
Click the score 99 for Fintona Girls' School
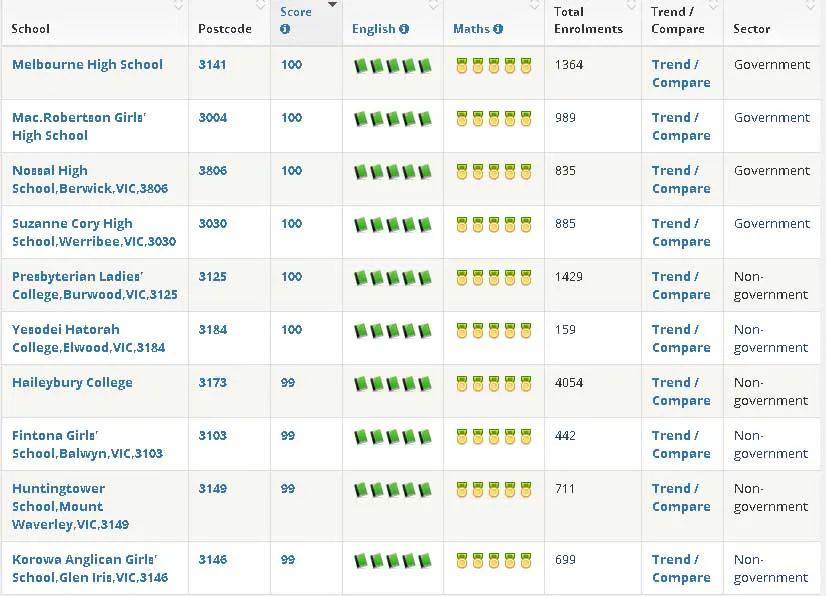tap(288, 435)
